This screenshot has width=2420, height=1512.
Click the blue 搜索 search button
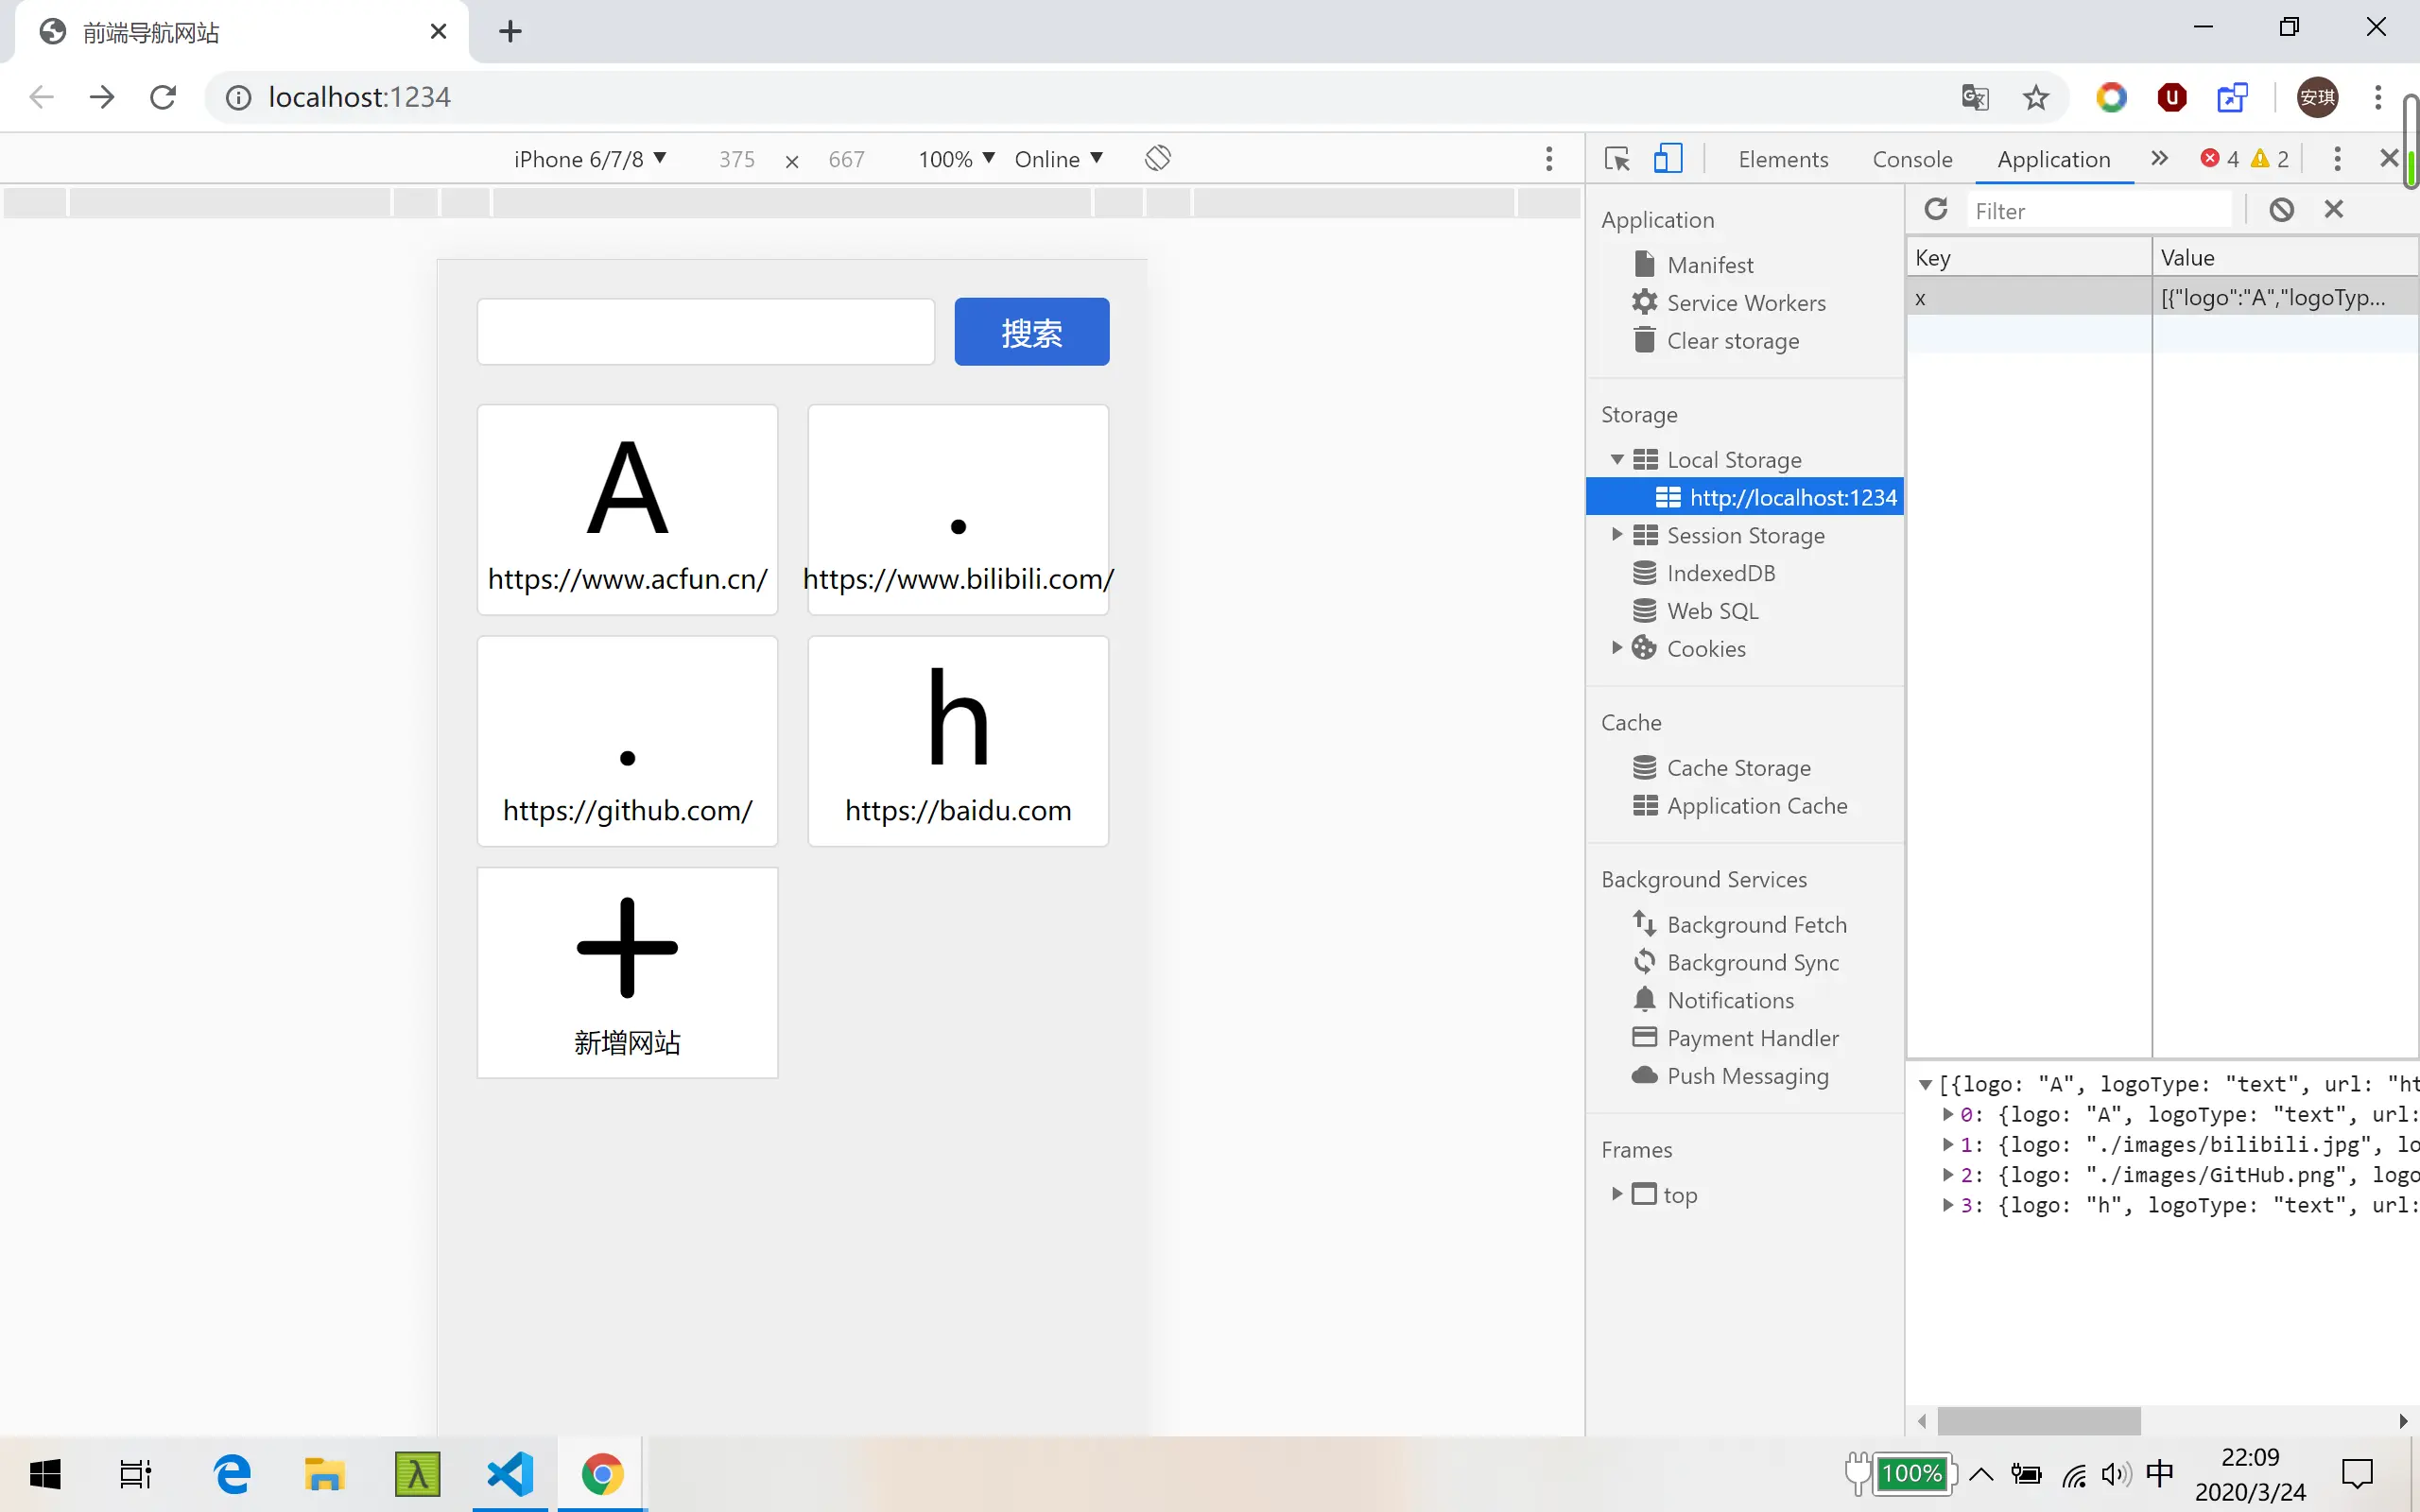[x=1031, y=332]
